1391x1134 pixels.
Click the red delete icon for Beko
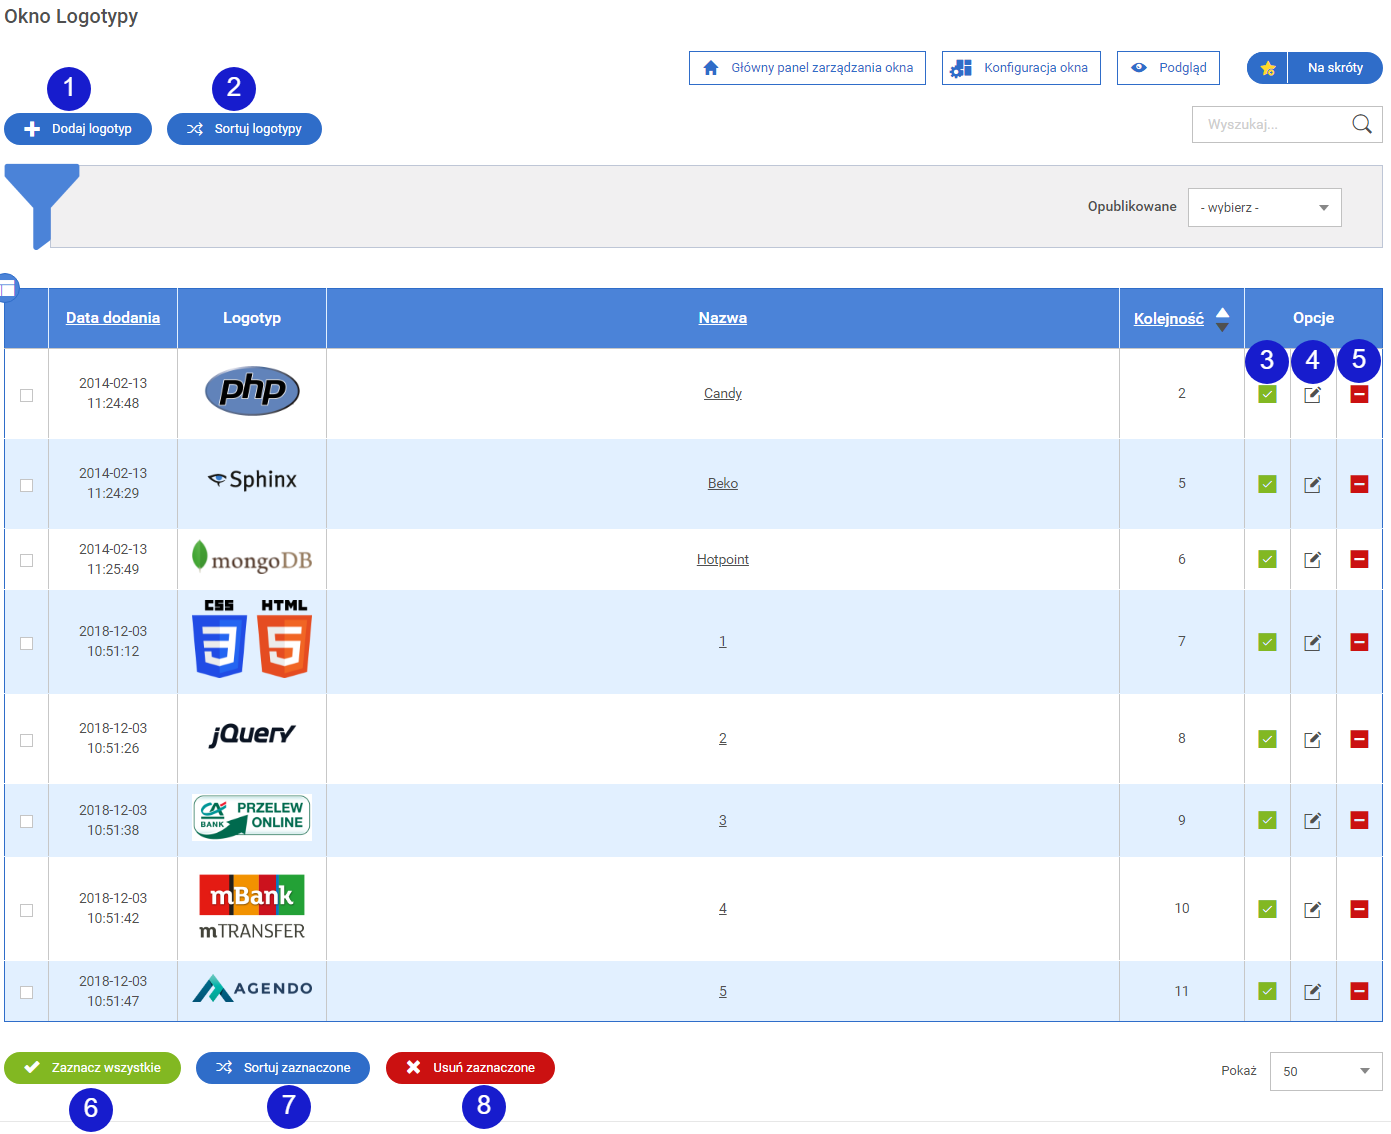pyautogui.click(x=1359, y=484)
